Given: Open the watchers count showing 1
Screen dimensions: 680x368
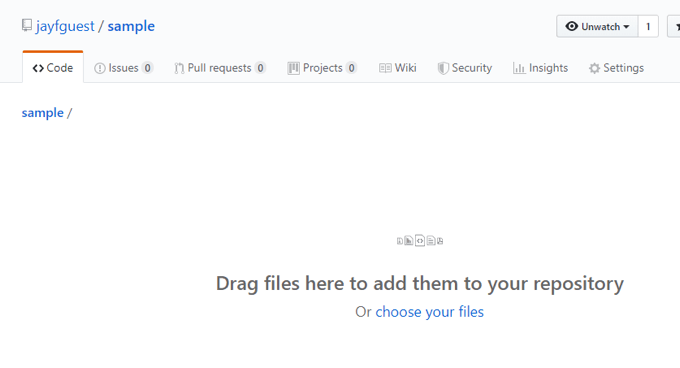Looking at the screenshot, I should (x=648, y=26).
